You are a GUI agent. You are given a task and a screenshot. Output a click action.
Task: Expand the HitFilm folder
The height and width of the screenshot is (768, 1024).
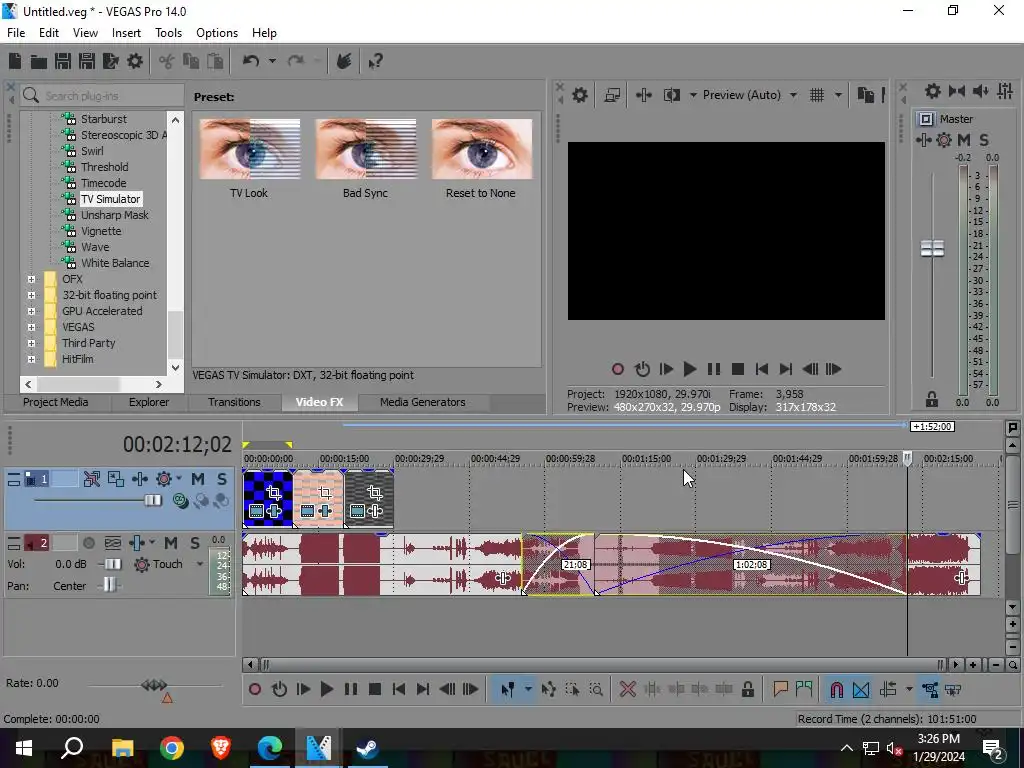(31, 359)
